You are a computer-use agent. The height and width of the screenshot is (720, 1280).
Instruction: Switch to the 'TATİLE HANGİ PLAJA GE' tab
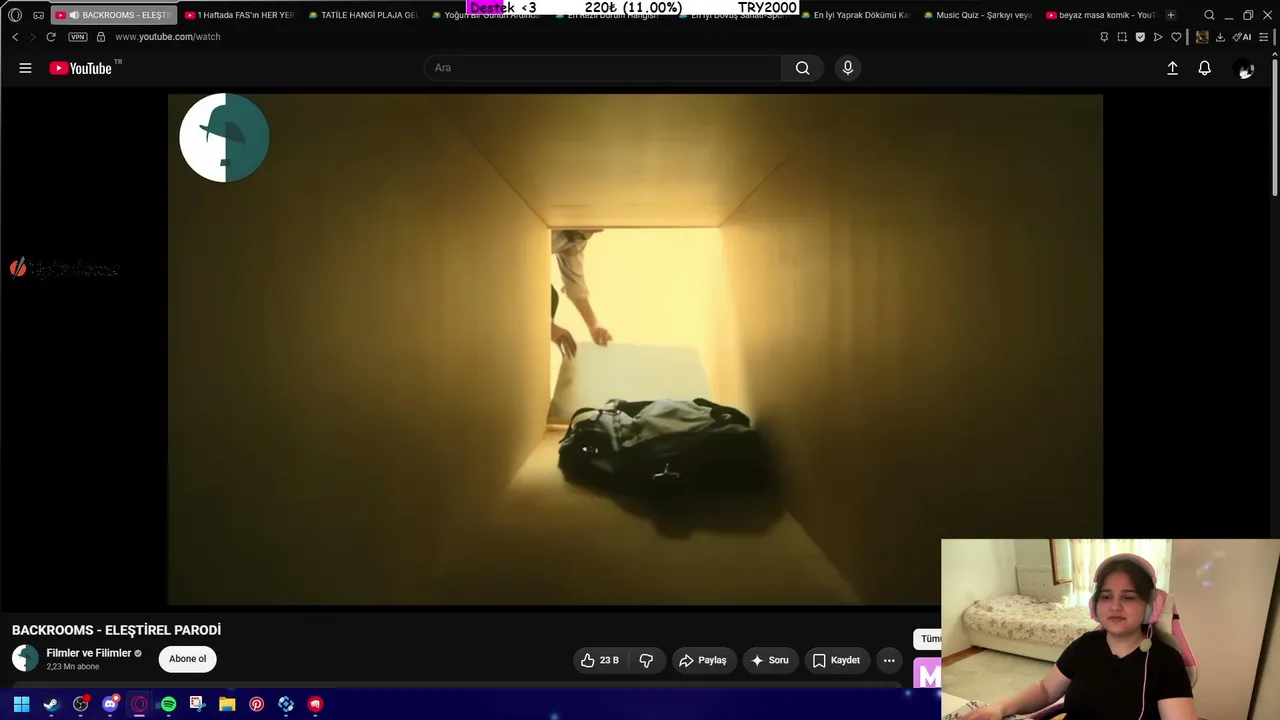point(362,15)
